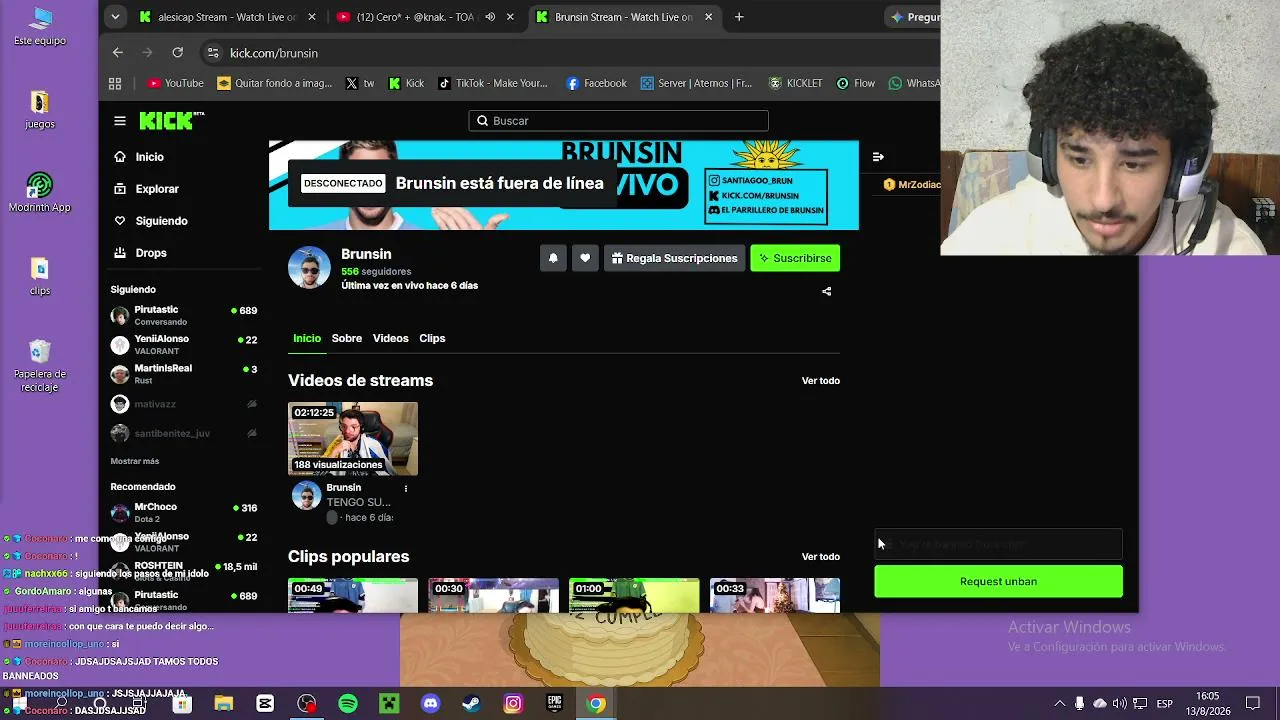Switch to the Clips tab
This screenshot has width=1280, height=720.
tap(432, 338)
